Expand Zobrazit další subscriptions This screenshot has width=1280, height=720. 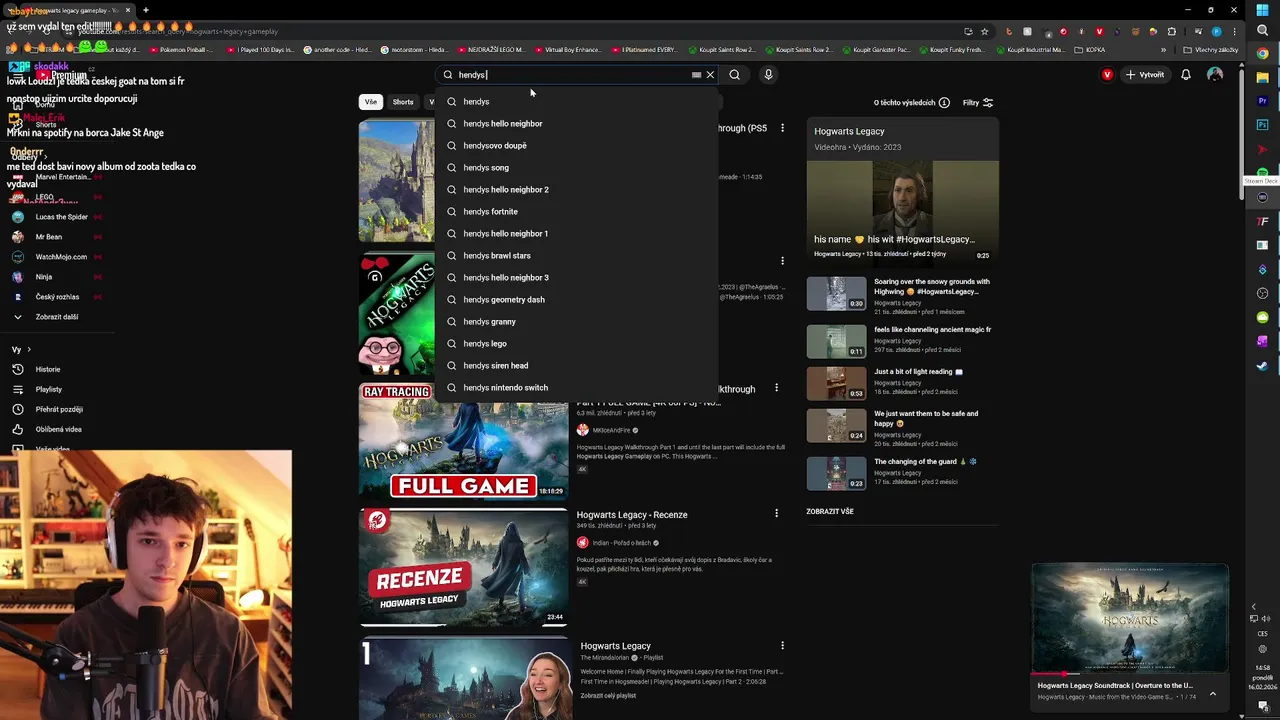(57, 317)
